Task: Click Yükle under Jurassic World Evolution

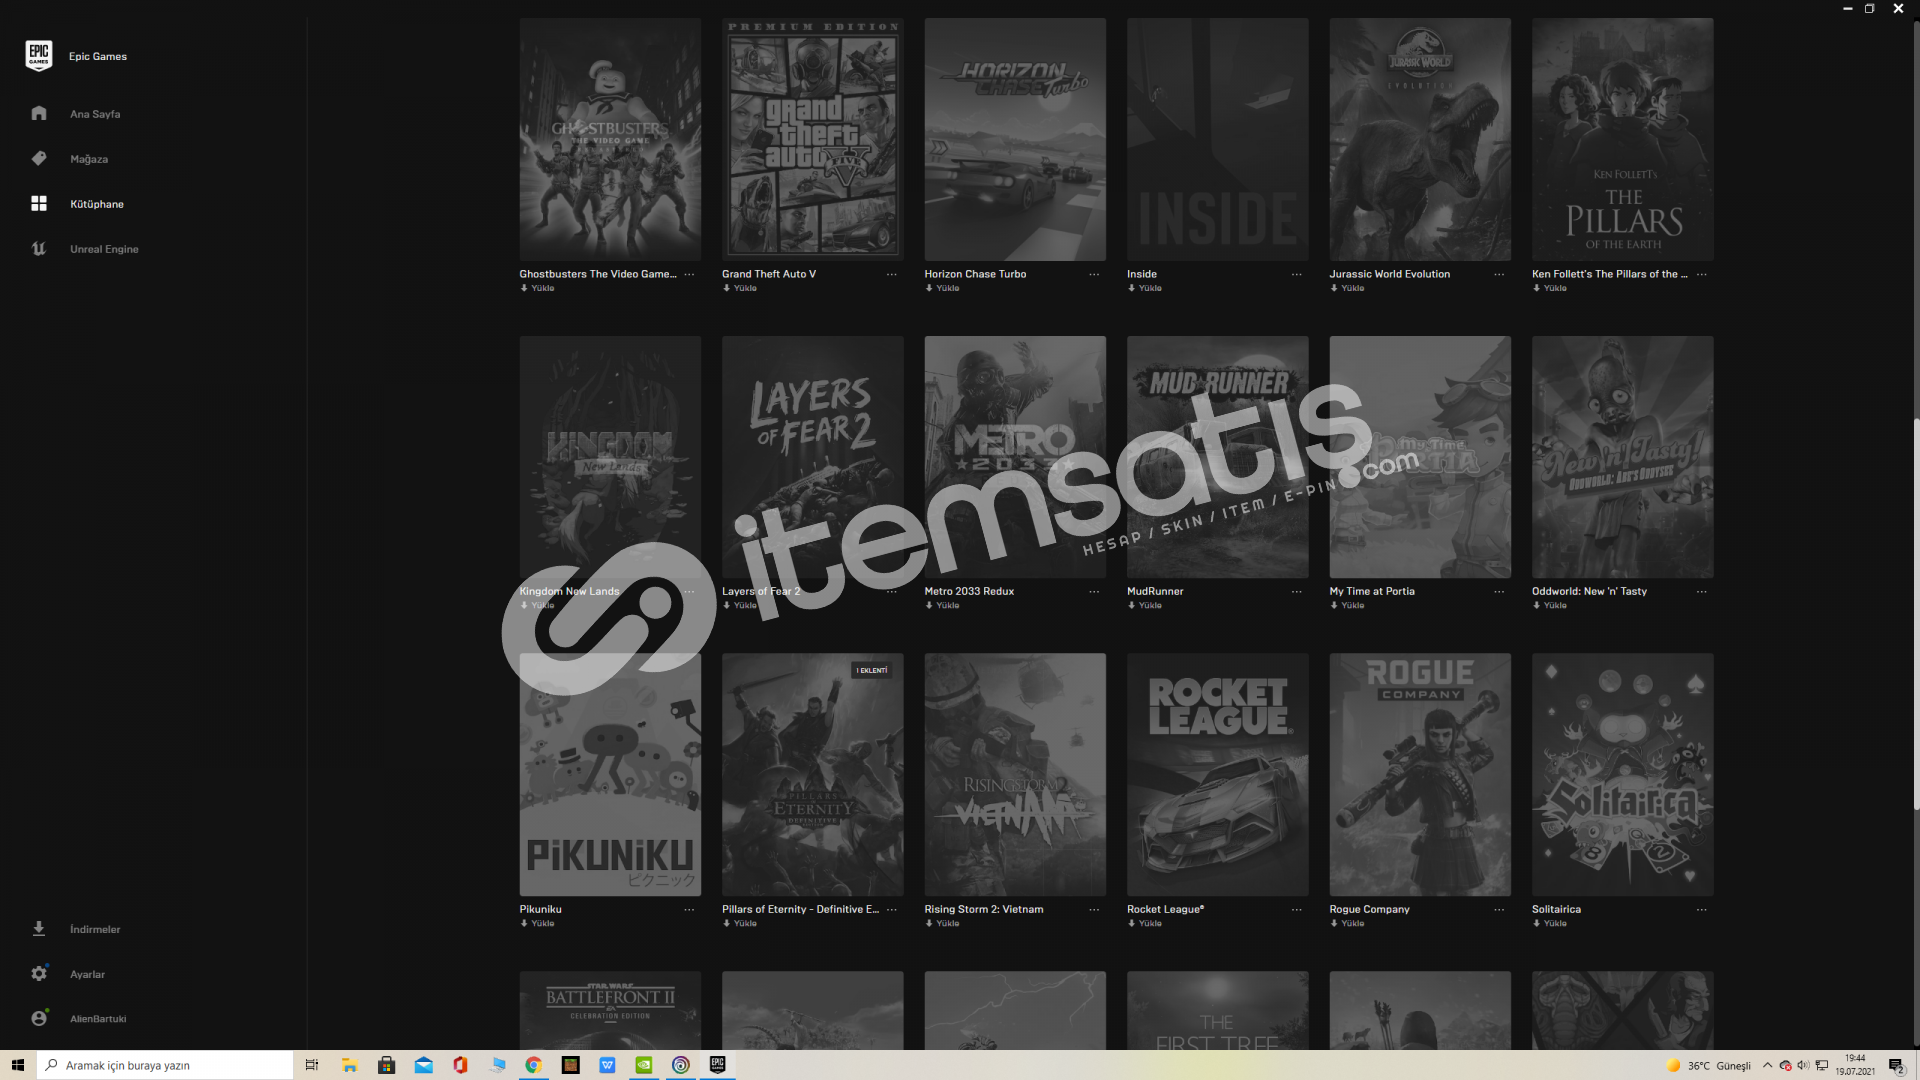Action: pyautogui.click(x=1352, y=288)
